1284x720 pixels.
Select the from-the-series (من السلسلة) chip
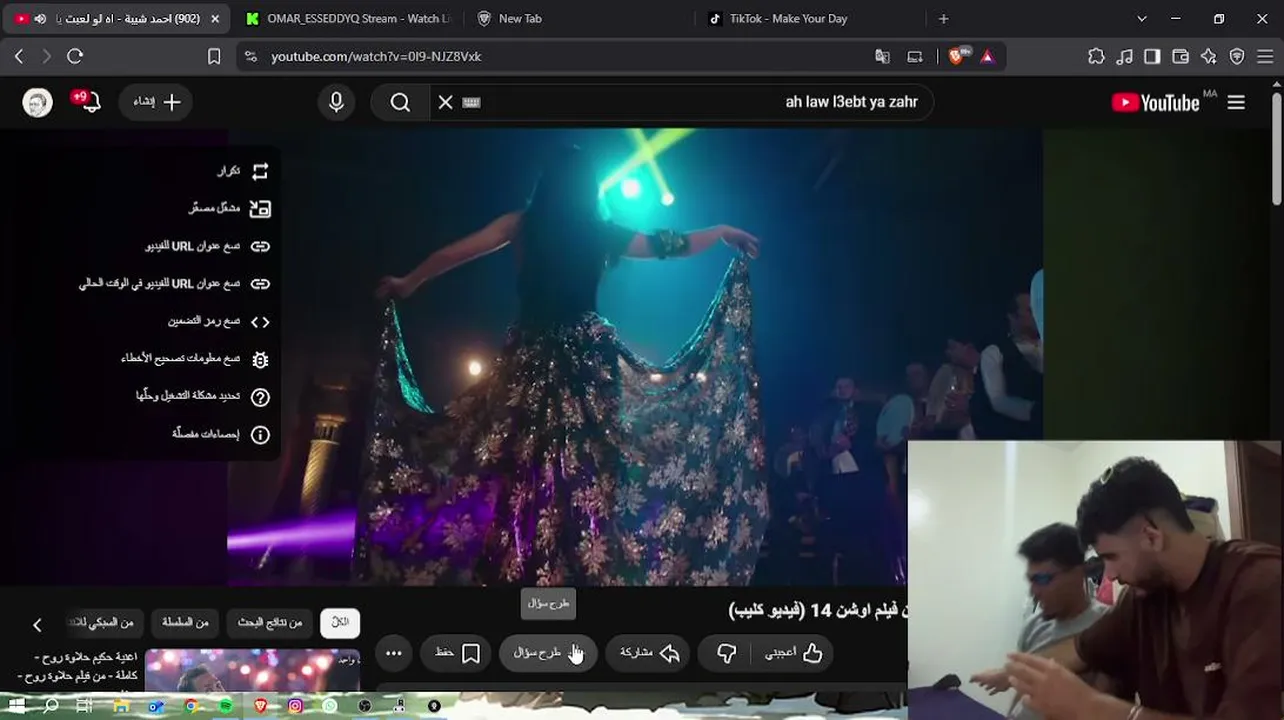tap(186, 622)
